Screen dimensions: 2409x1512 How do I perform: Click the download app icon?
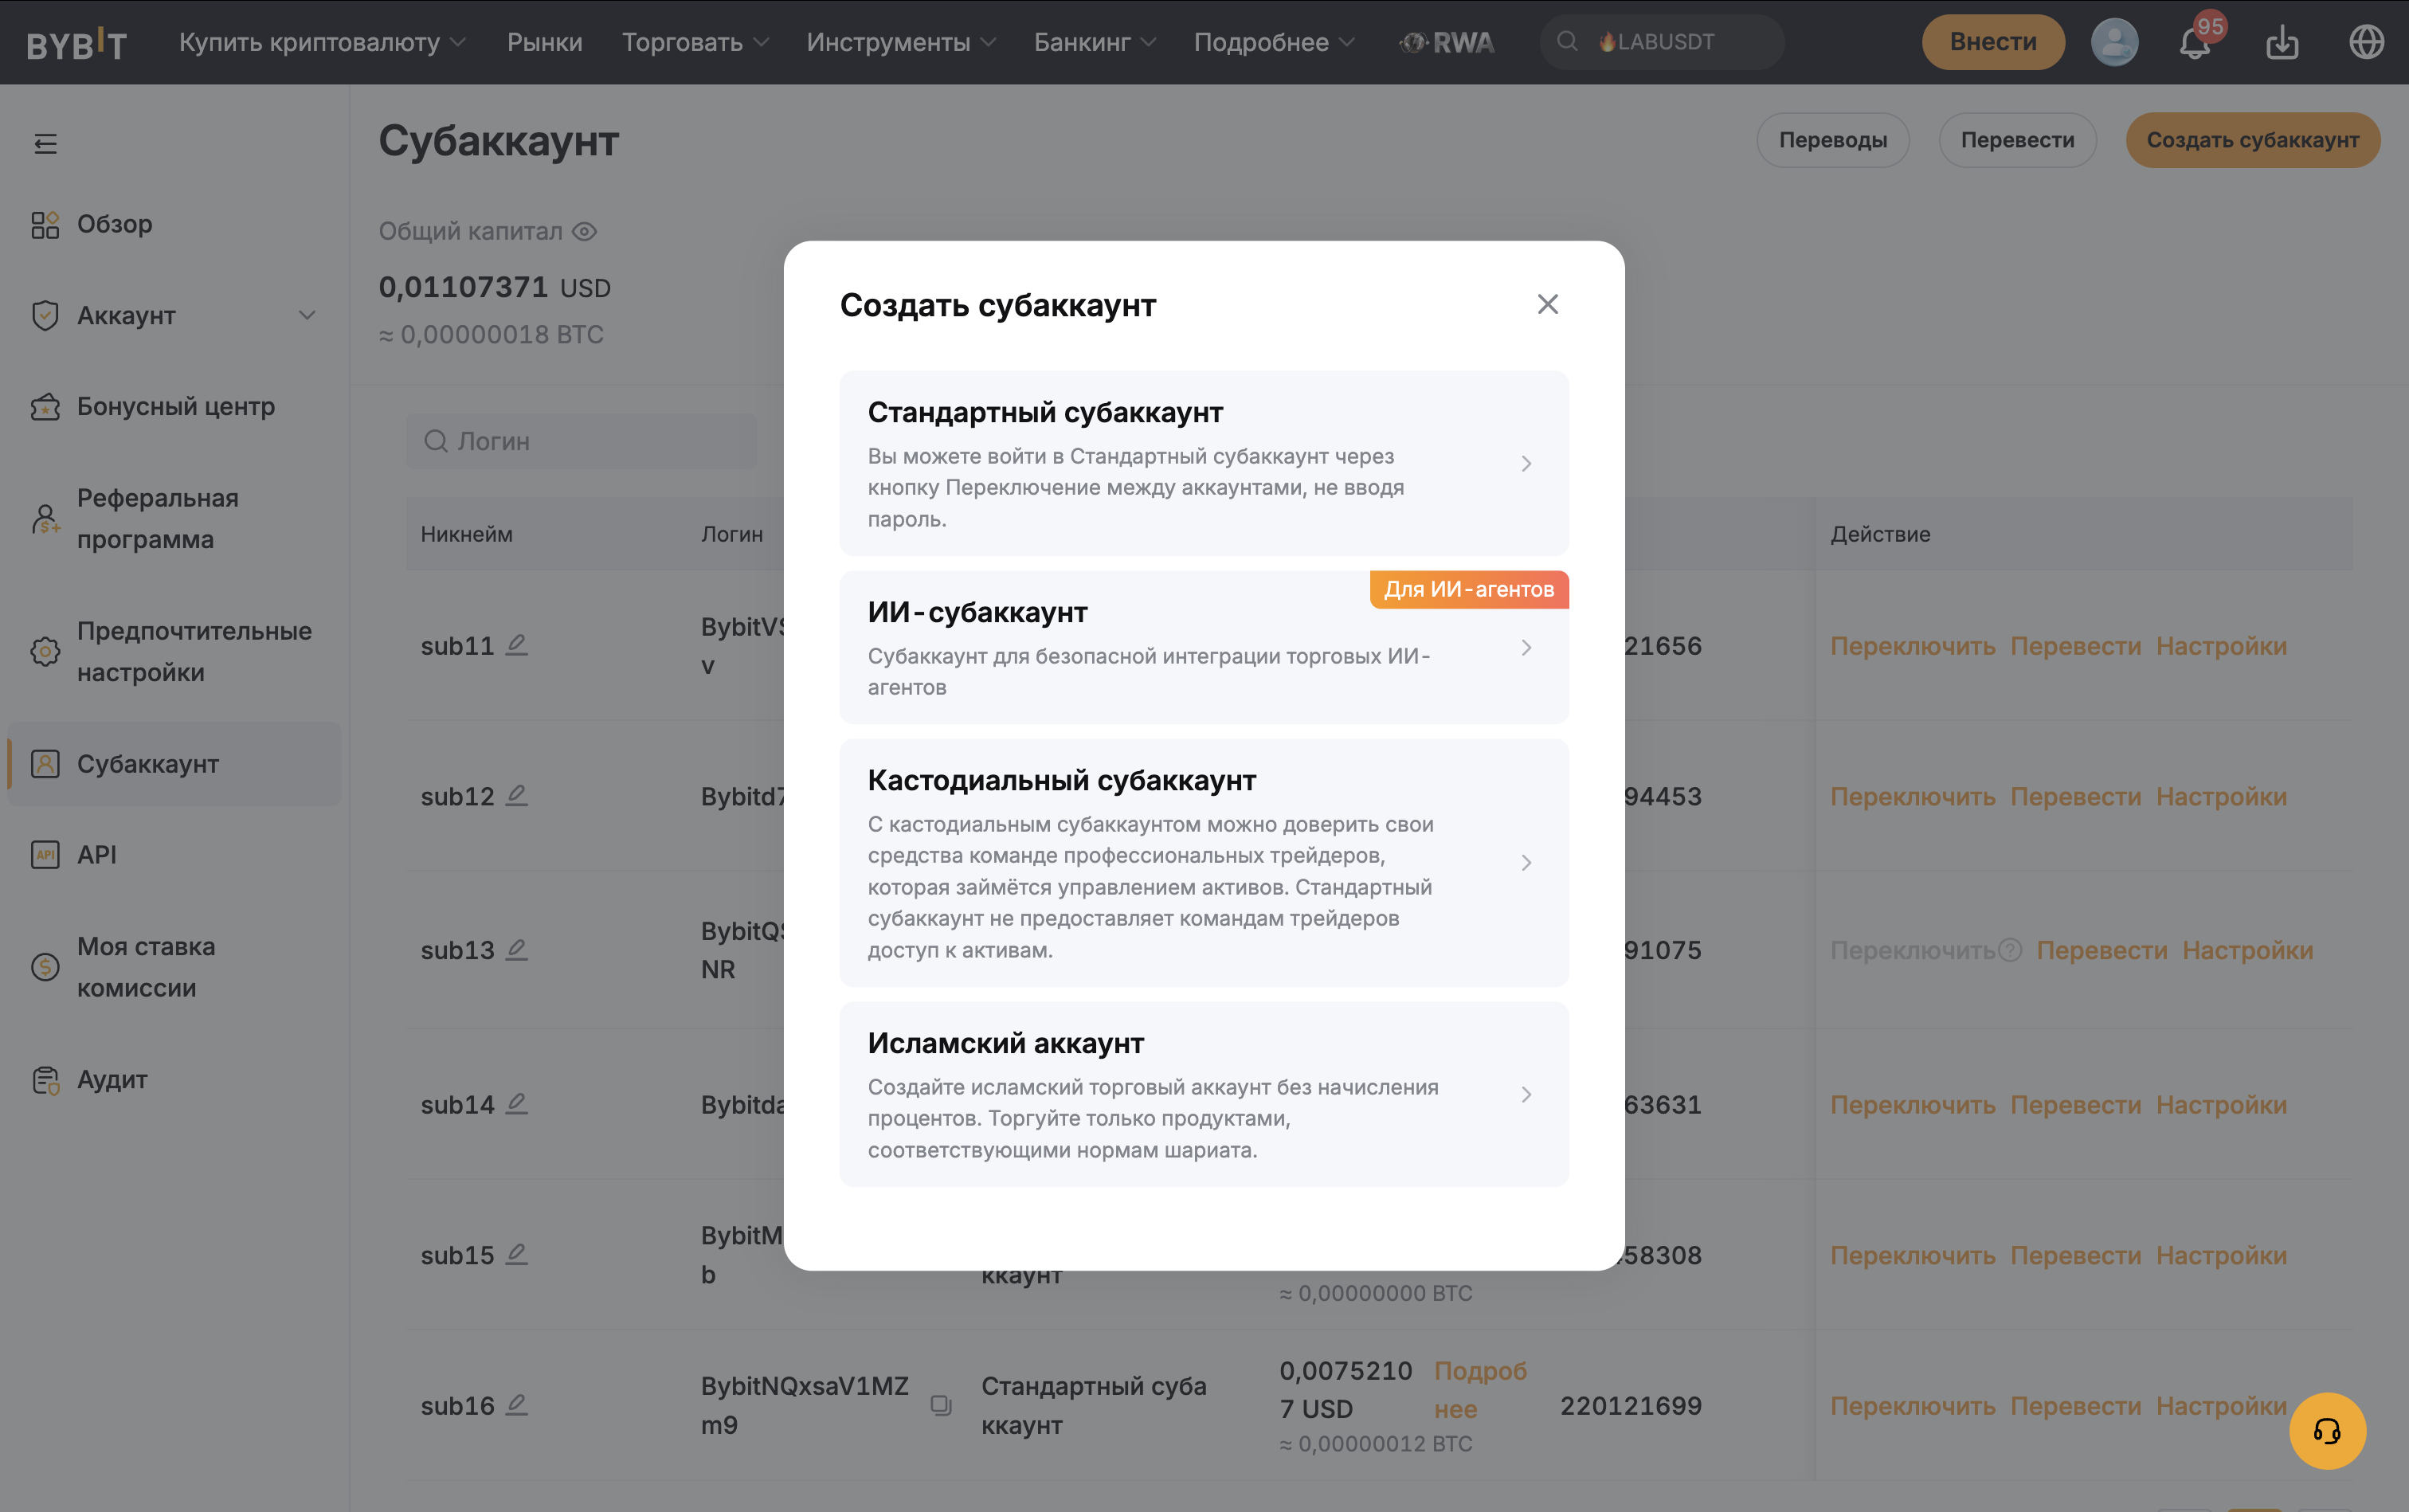[x=2282, y=42]
